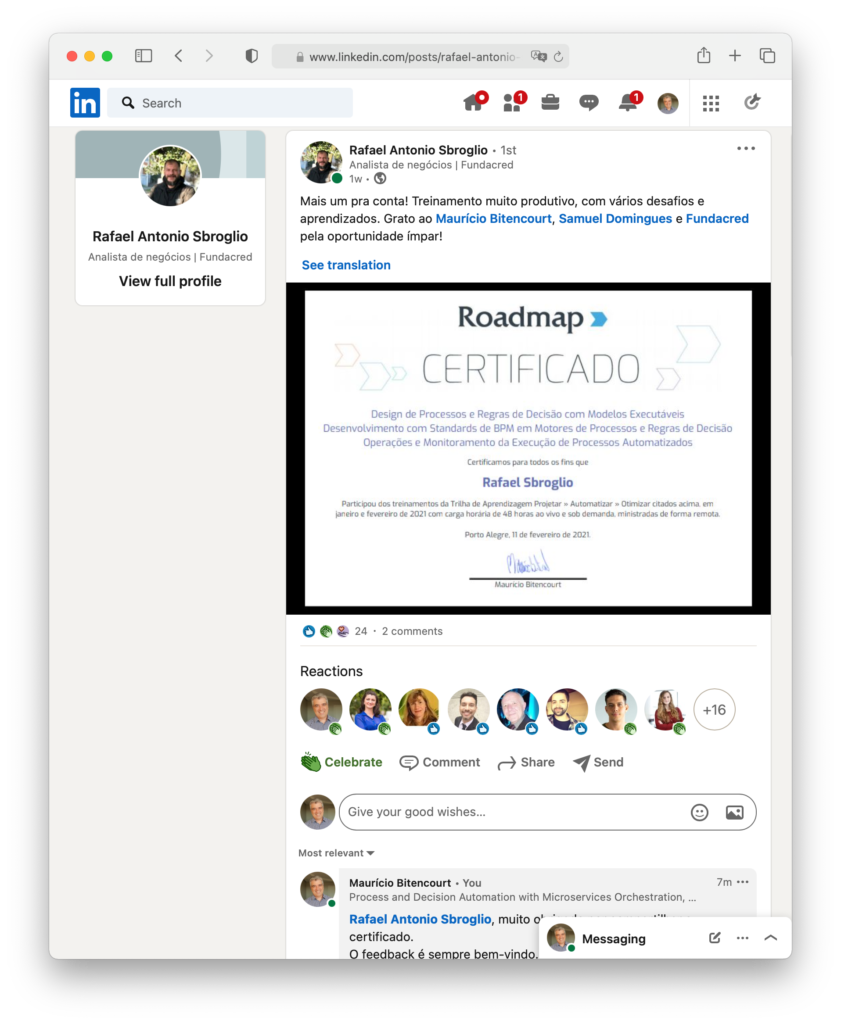841x1024 pixels.
Task: Open the Me profile avatar in the navbar
Action: point(668,103)
